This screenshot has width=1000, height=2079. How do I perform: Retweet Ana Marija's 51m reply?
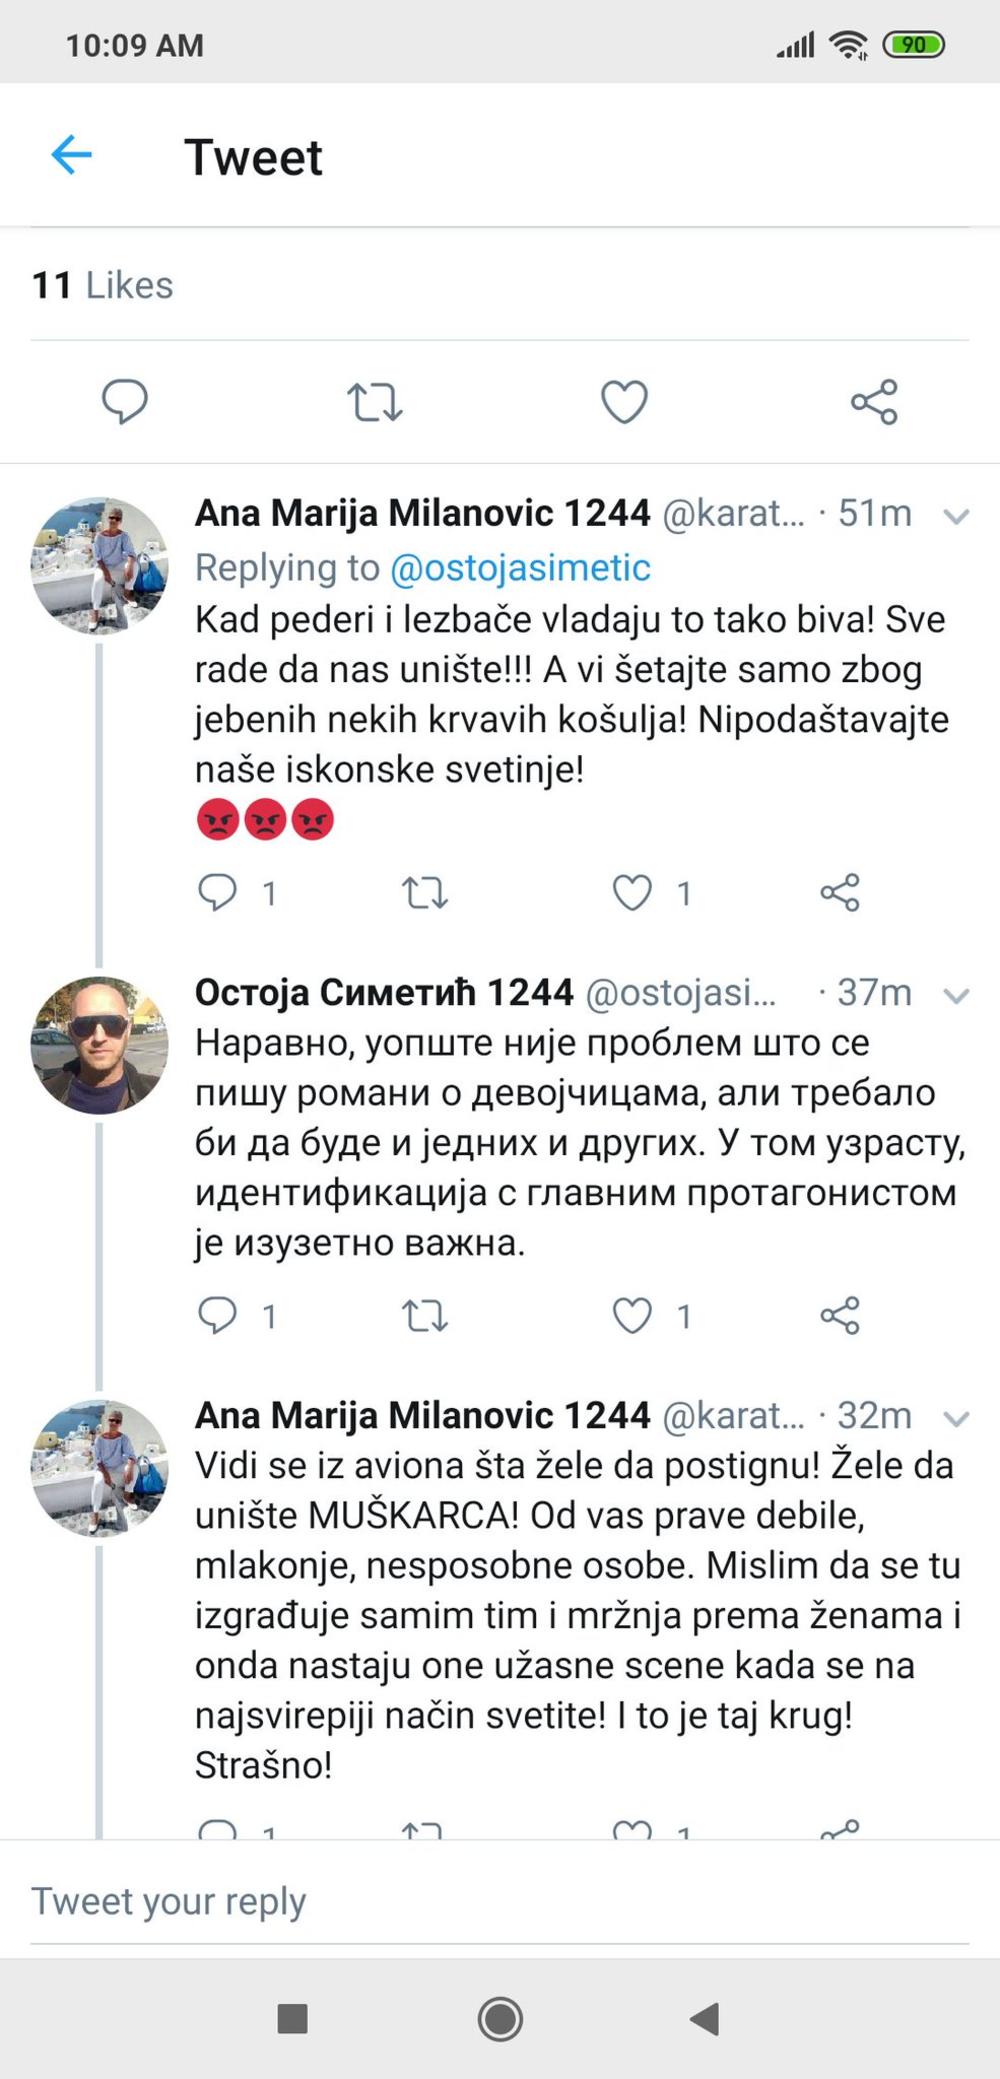coord(424,892)
